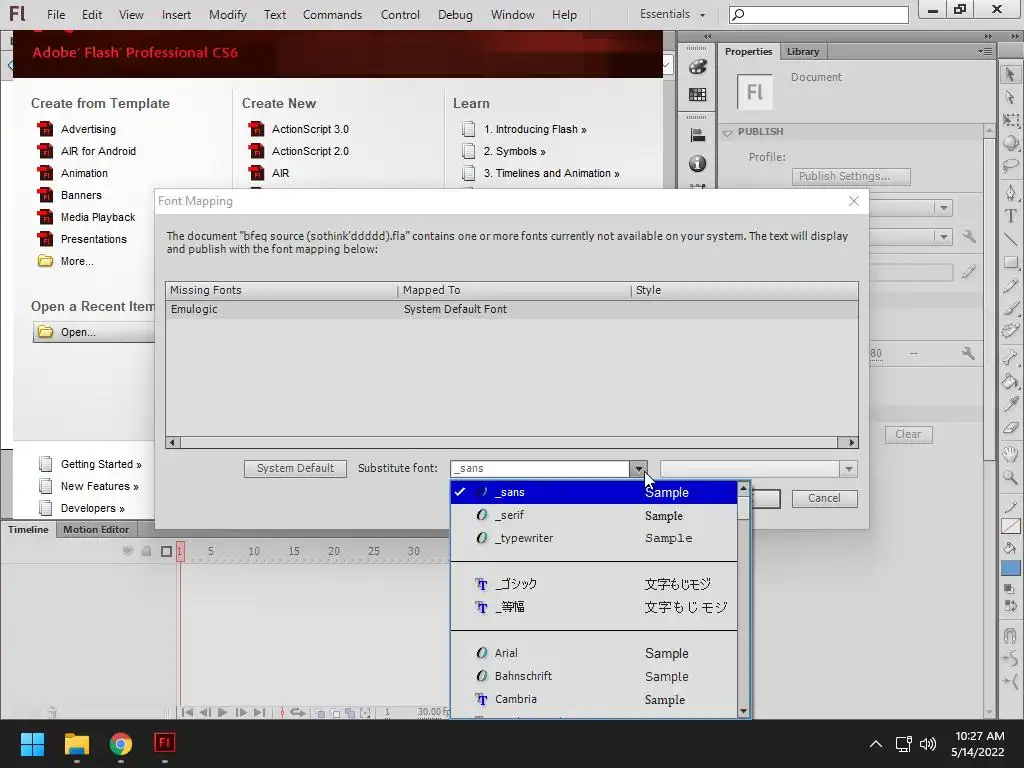Open the ActionScript 3.0 create new link
Image resolution: width=1024 pixels, height=768 pixels.
(x=310, y=129)
